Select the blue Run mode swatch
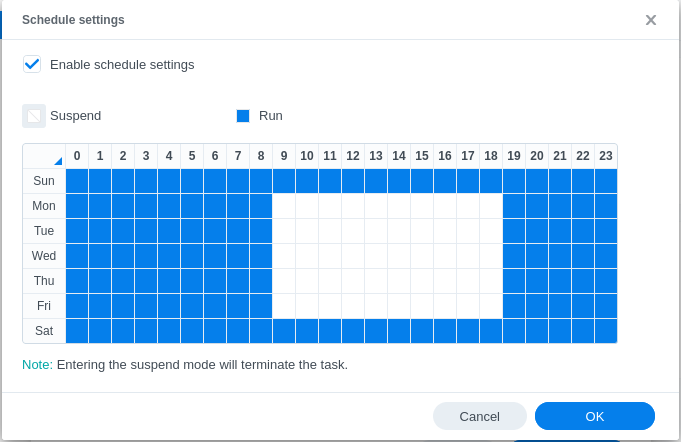 pos(243,116)
